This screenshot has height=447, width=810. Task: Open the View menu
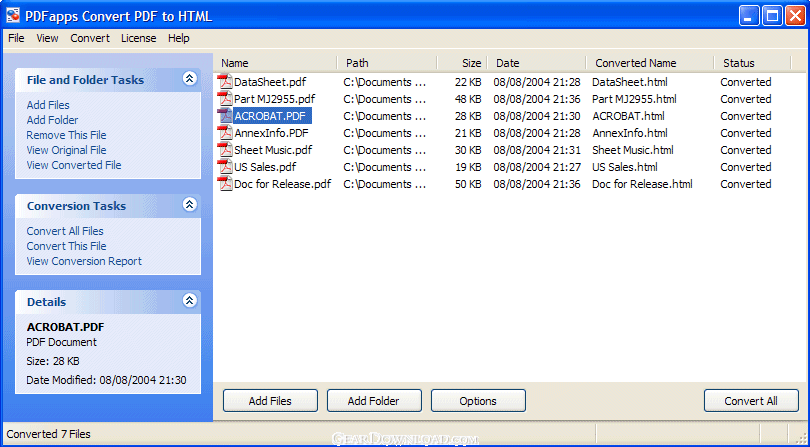pos(47,38)
